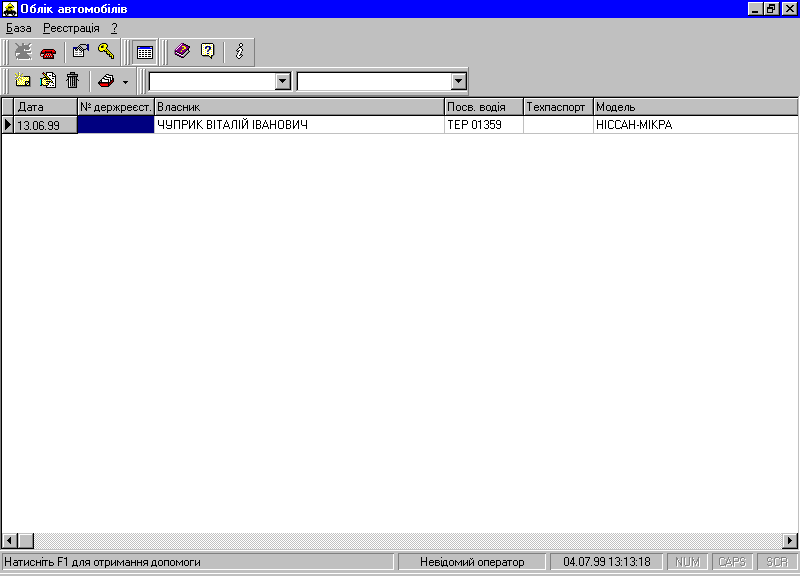800x576 pixels.
Task: Click the horizontal scrollbar left arrow
Action: (x=10, y=540)
